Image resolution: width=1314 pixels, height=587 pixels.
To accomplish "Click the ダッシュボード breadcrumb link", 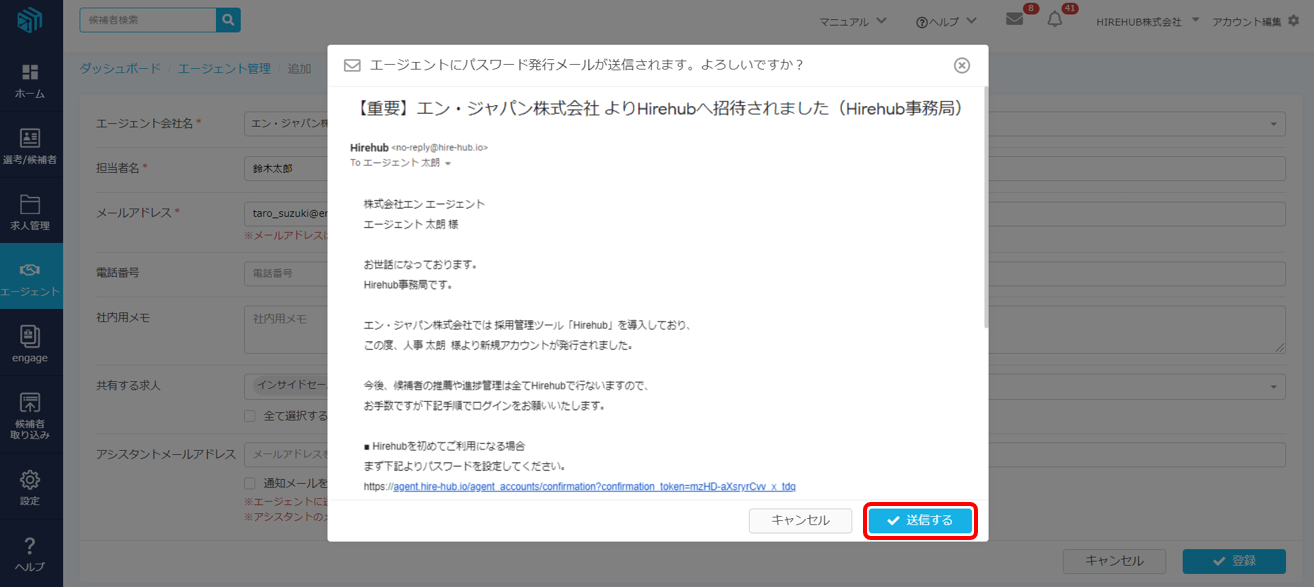I will coord(119,69).
